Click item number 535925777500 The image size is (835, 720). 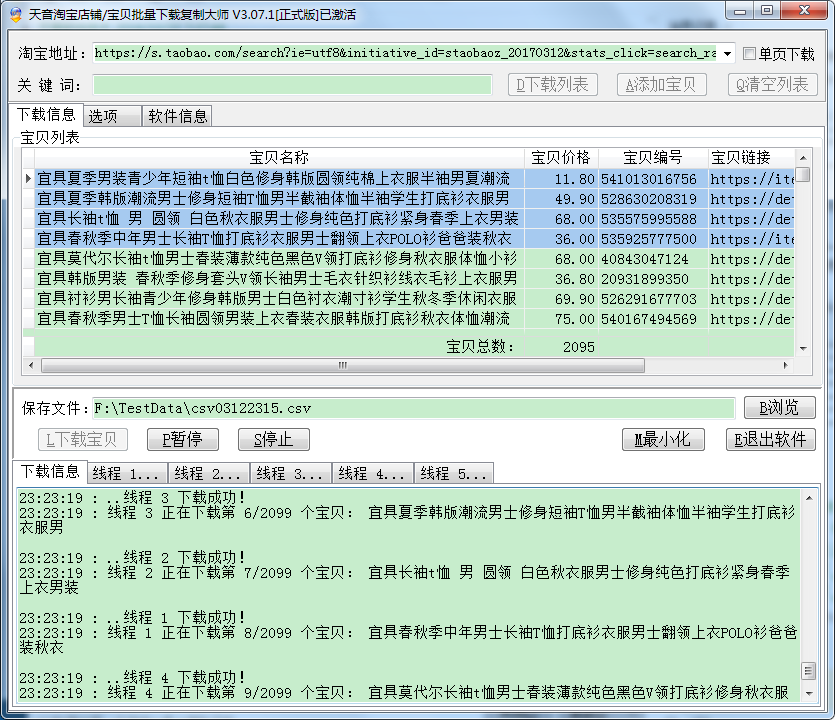pyautogui.click(x=649, y=239)
